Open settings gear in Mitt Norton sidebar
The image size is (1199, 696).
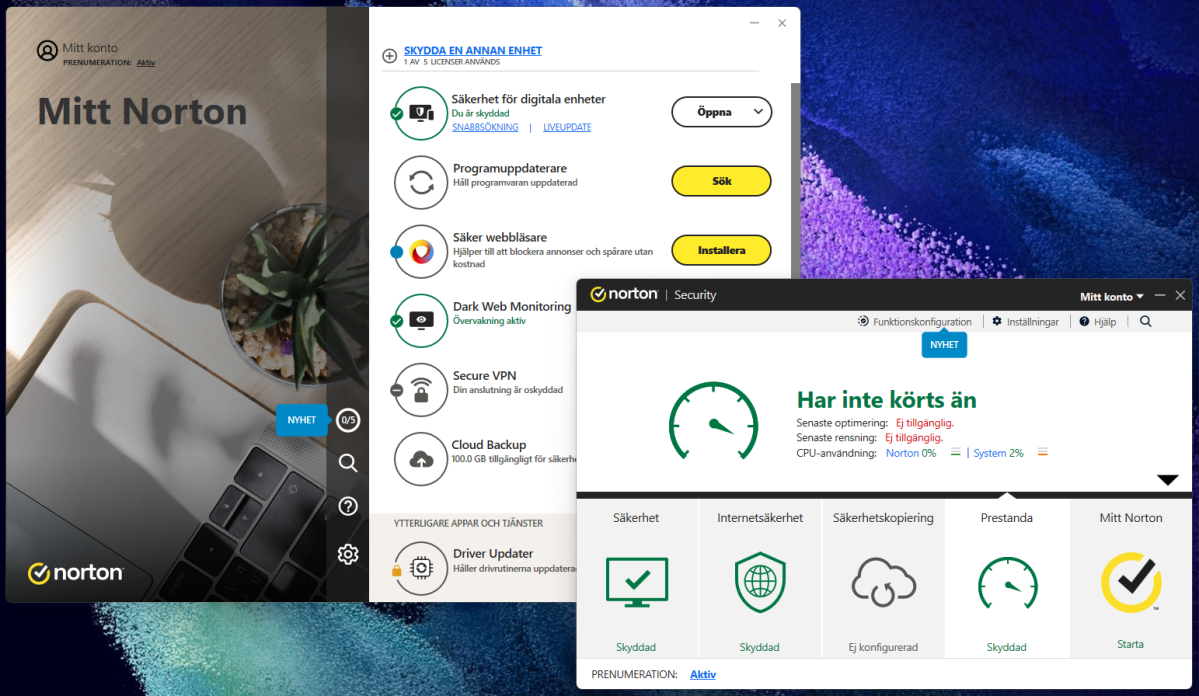pos(348,554)
